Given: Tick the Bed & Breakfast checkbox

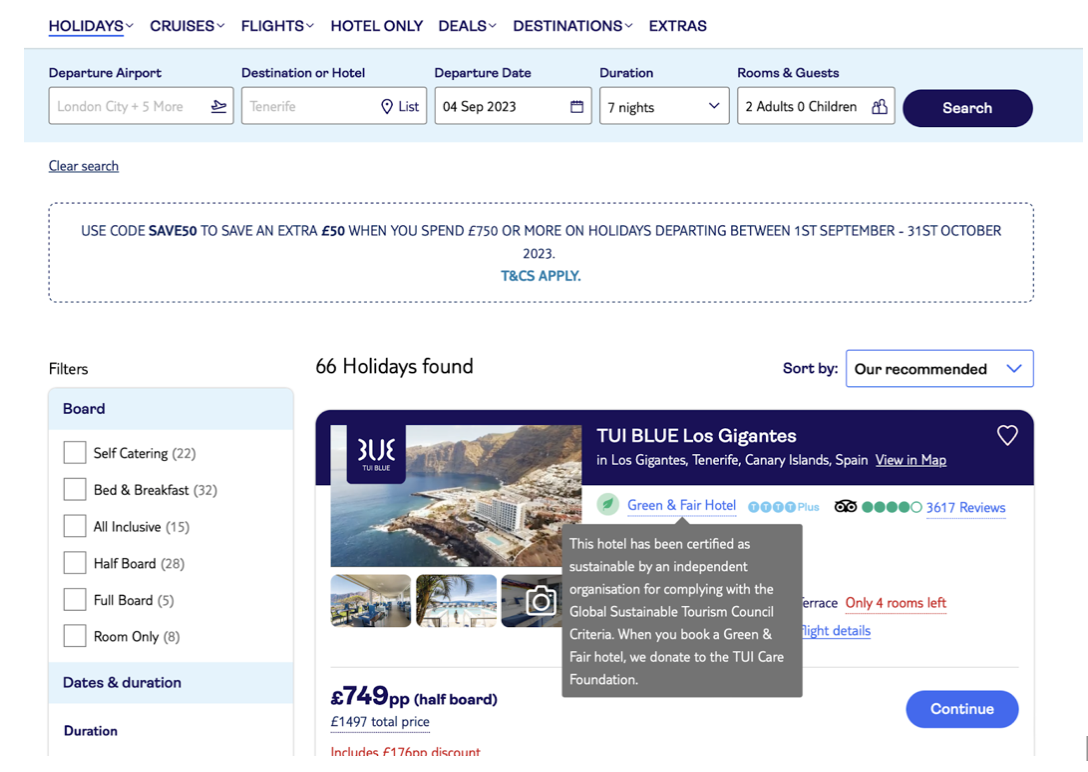Looking at the screenshot, I should (74, 490).
